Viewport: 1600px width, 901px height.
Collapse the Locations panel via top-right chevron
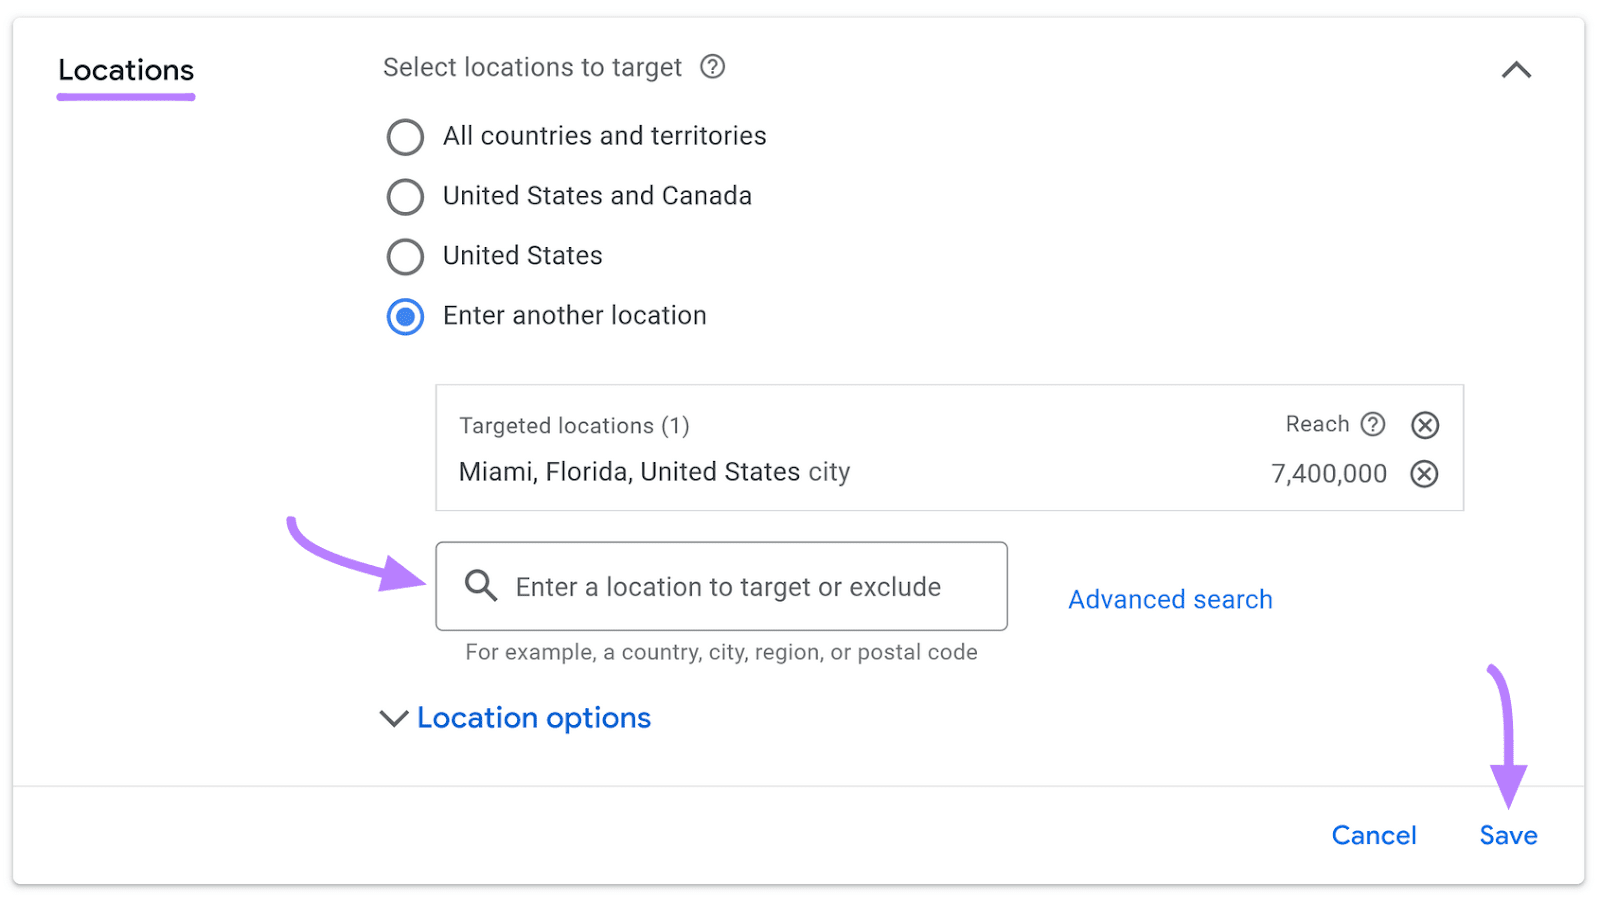point(1516,70)
